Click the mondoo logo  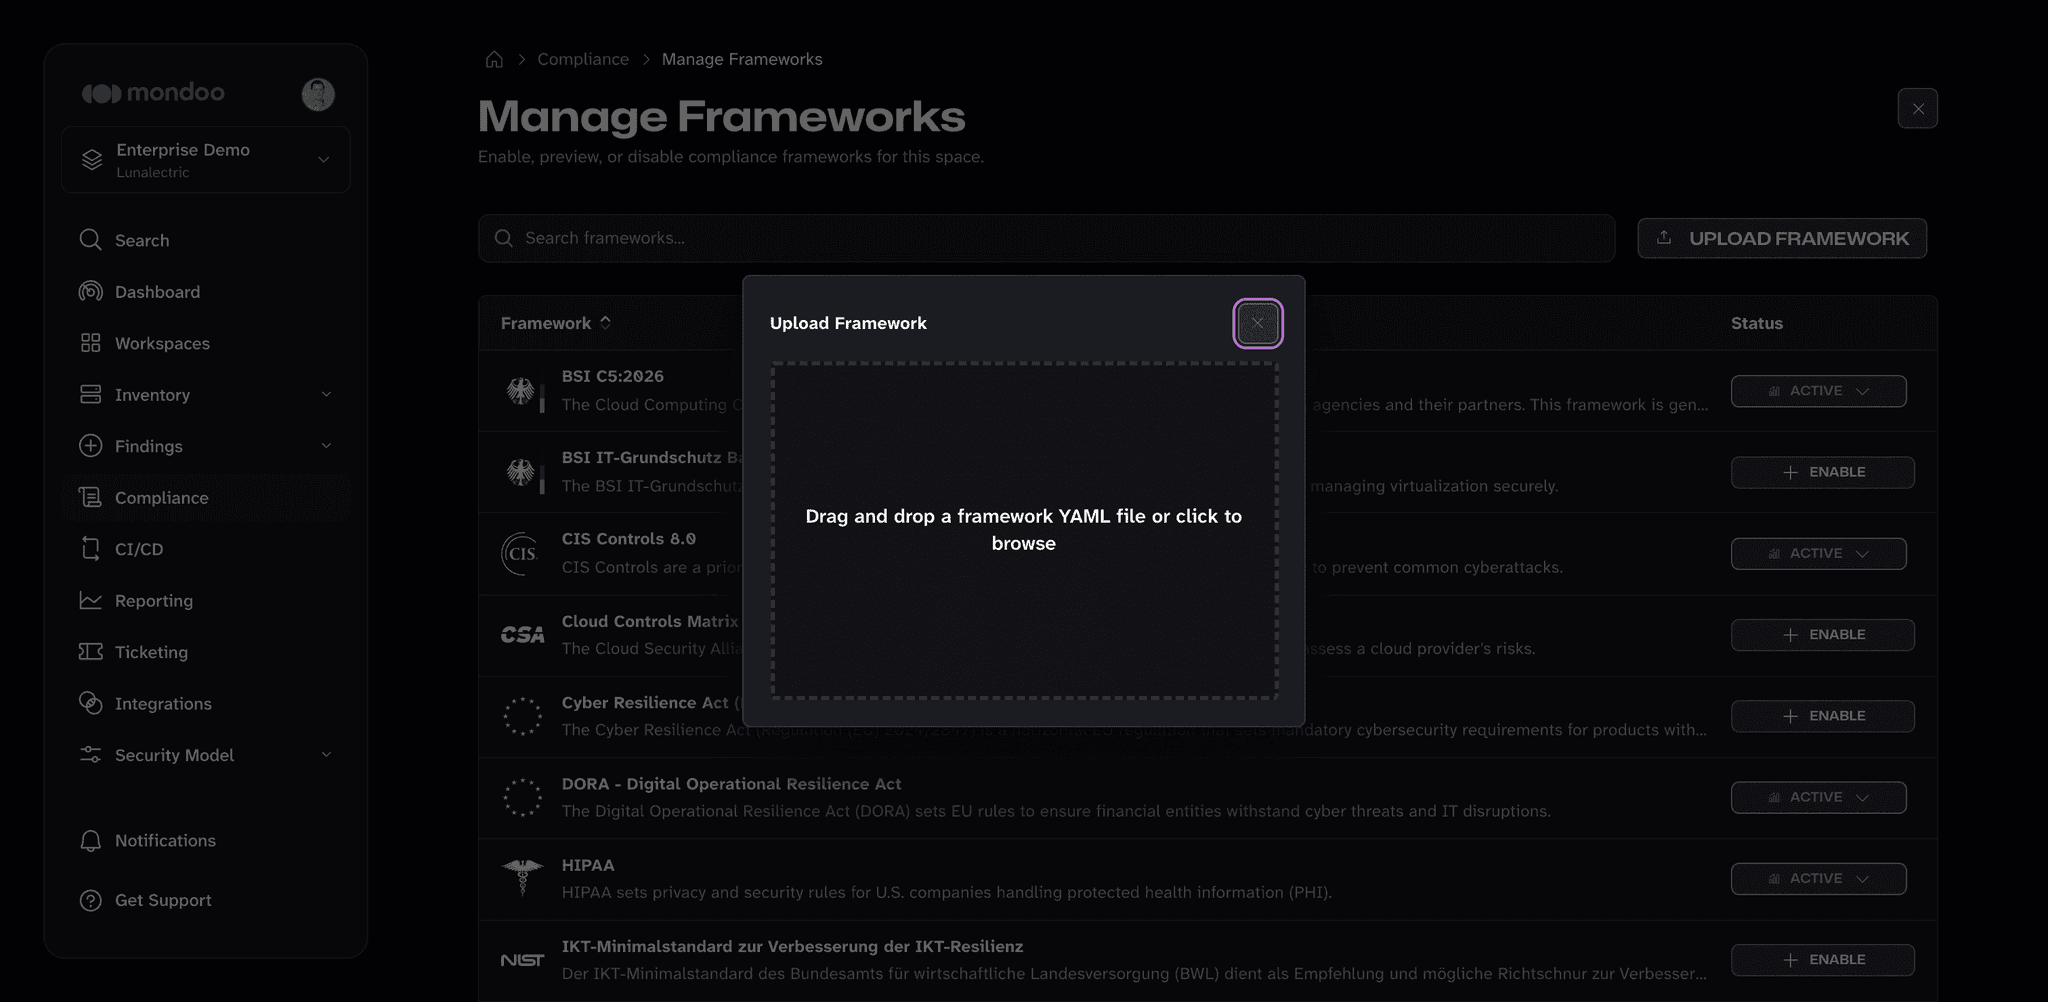point(153,93)
